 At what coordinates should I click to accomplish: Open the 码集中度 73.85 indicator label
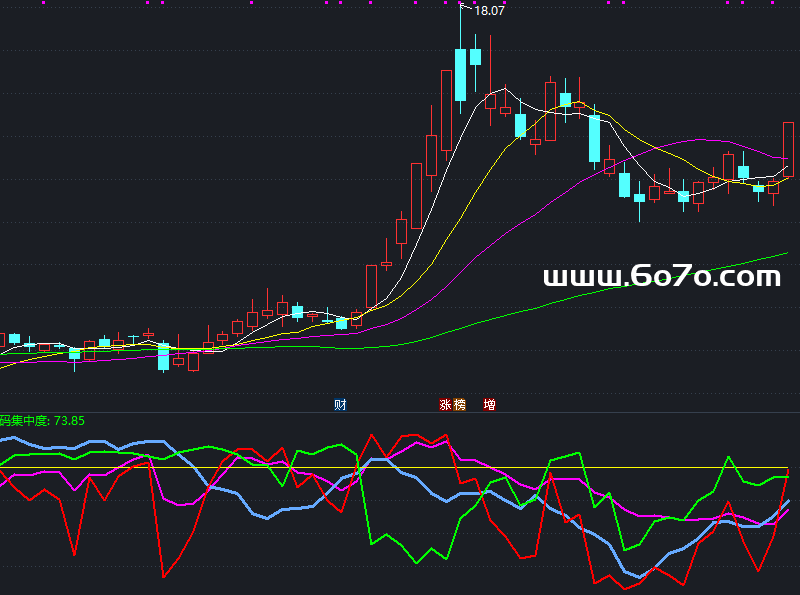click(42, 421)
